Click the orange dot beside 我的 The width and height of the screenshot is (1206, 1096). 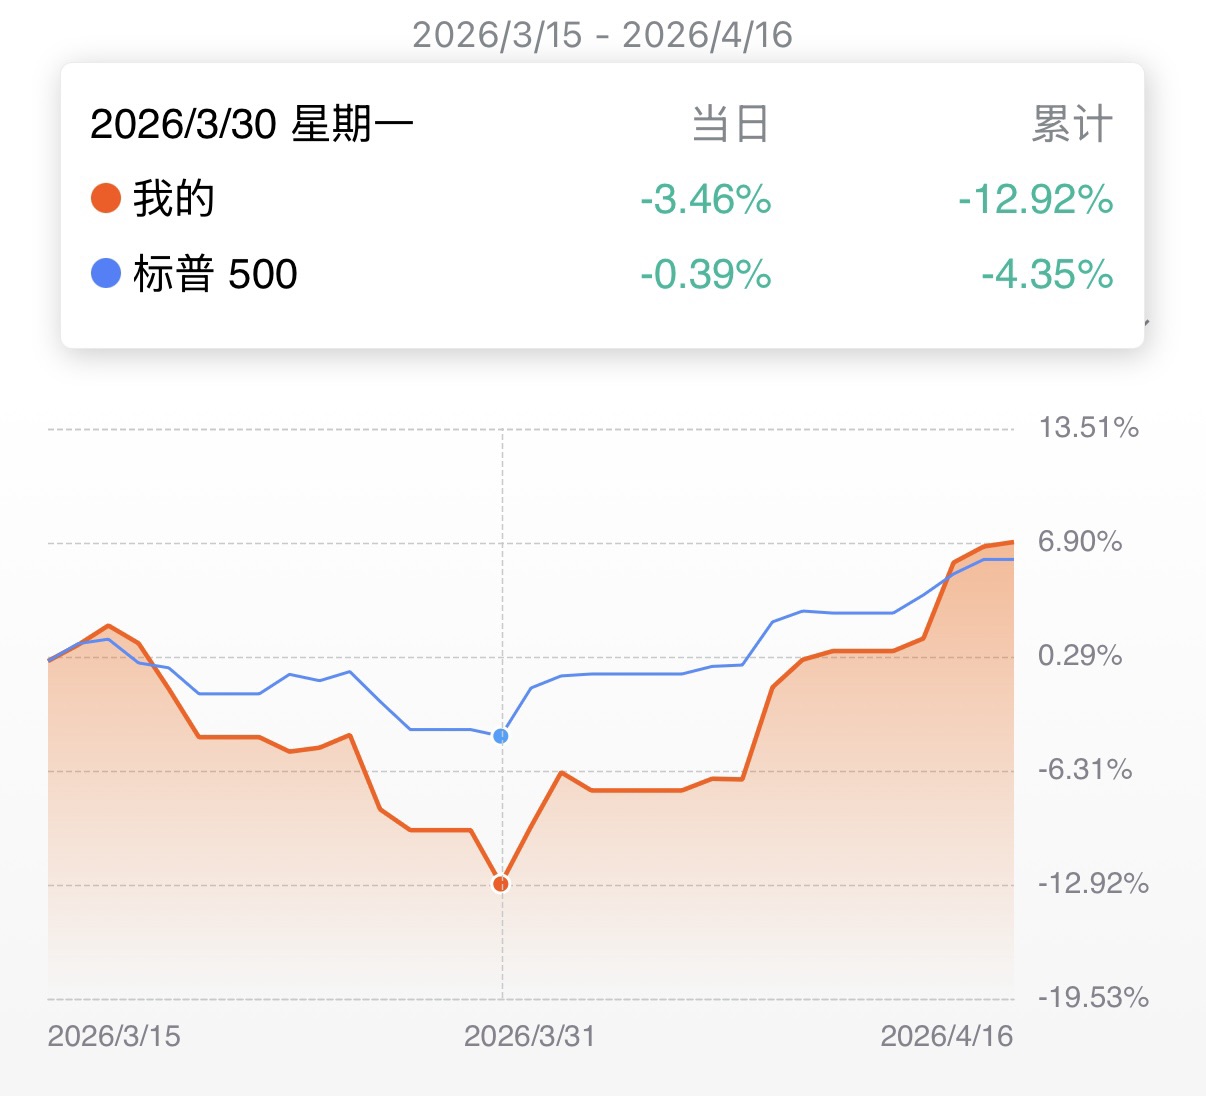click(x=106, y=198)
